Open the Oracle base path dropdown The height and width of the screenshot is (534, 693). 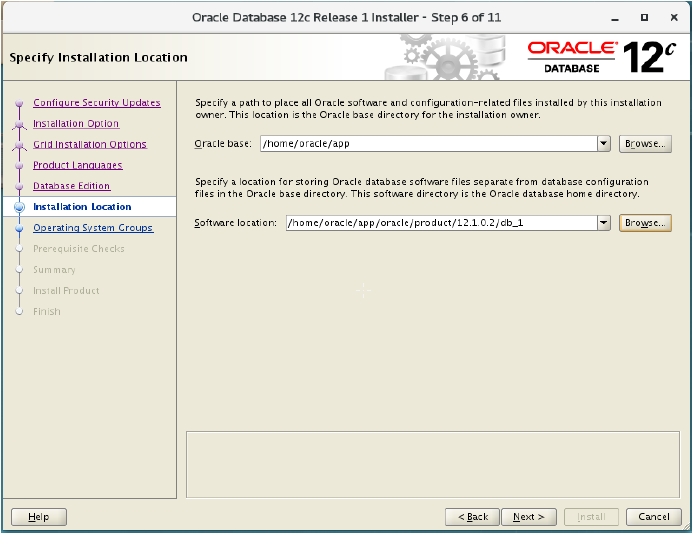tap(604, 144)
